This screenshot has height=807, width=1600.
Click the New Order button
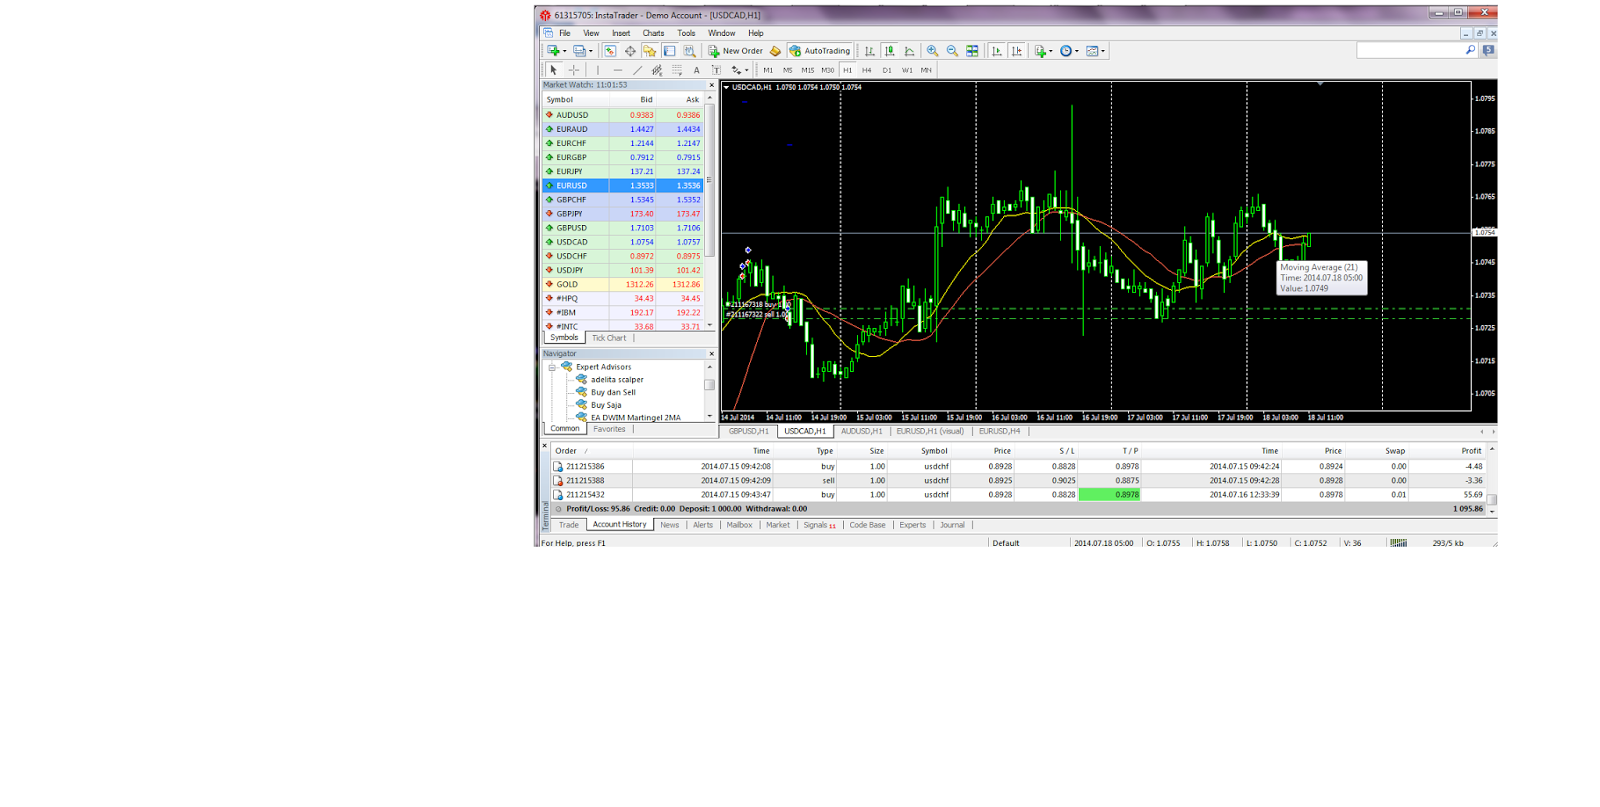click(735, 51)
